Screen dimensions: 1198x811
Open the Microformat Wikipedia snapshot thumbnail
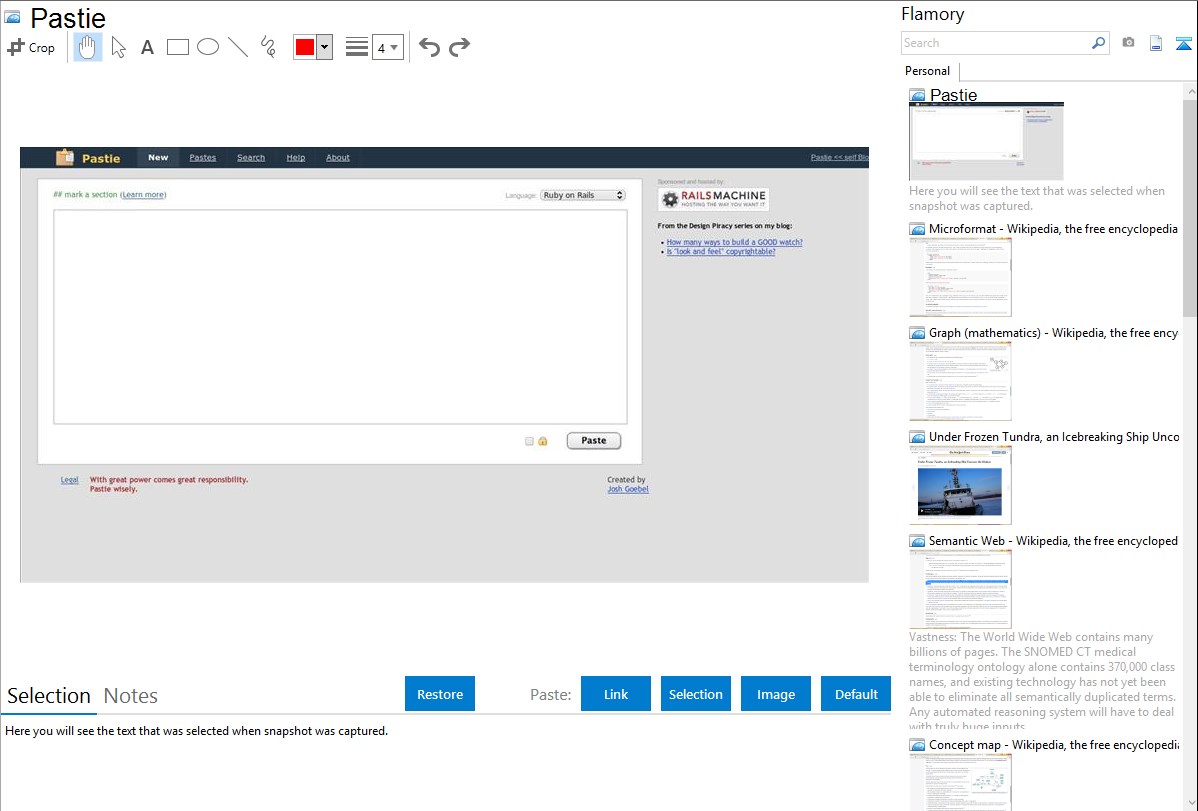tap(960, 277)
